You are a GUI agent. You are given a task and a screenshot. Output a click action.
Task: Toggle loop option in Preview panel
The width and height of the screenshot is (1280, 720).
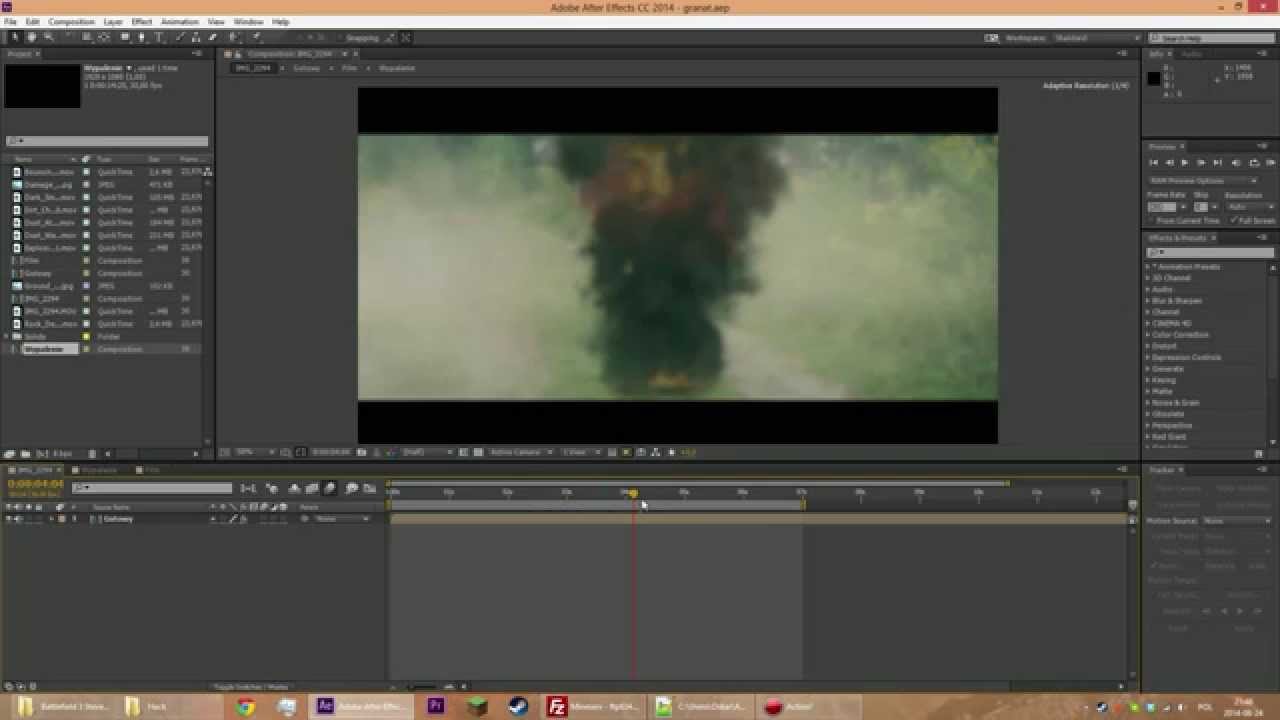(x=1254, y=163)
